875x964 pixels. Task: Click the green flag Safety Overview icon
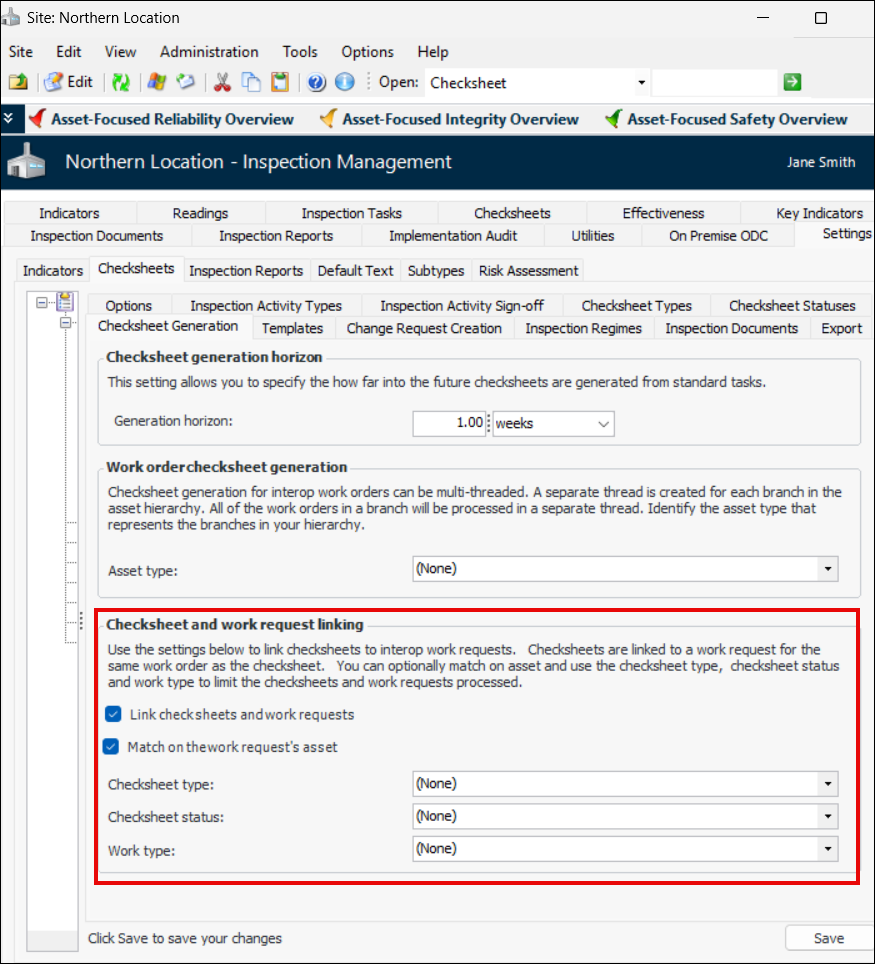(613, 118)
